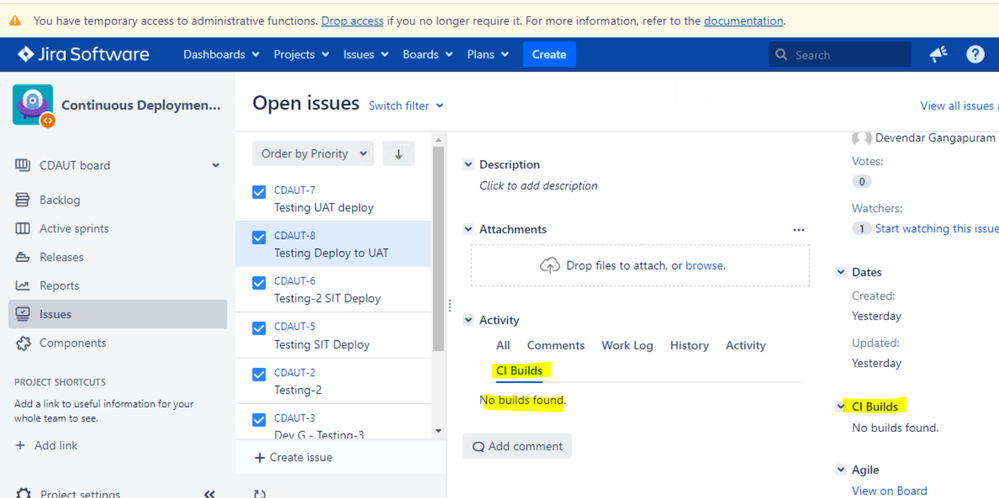This screenshot has width=999, height=498.
Task: Select the CI Builds tab
Action: [x=519, y=371]
